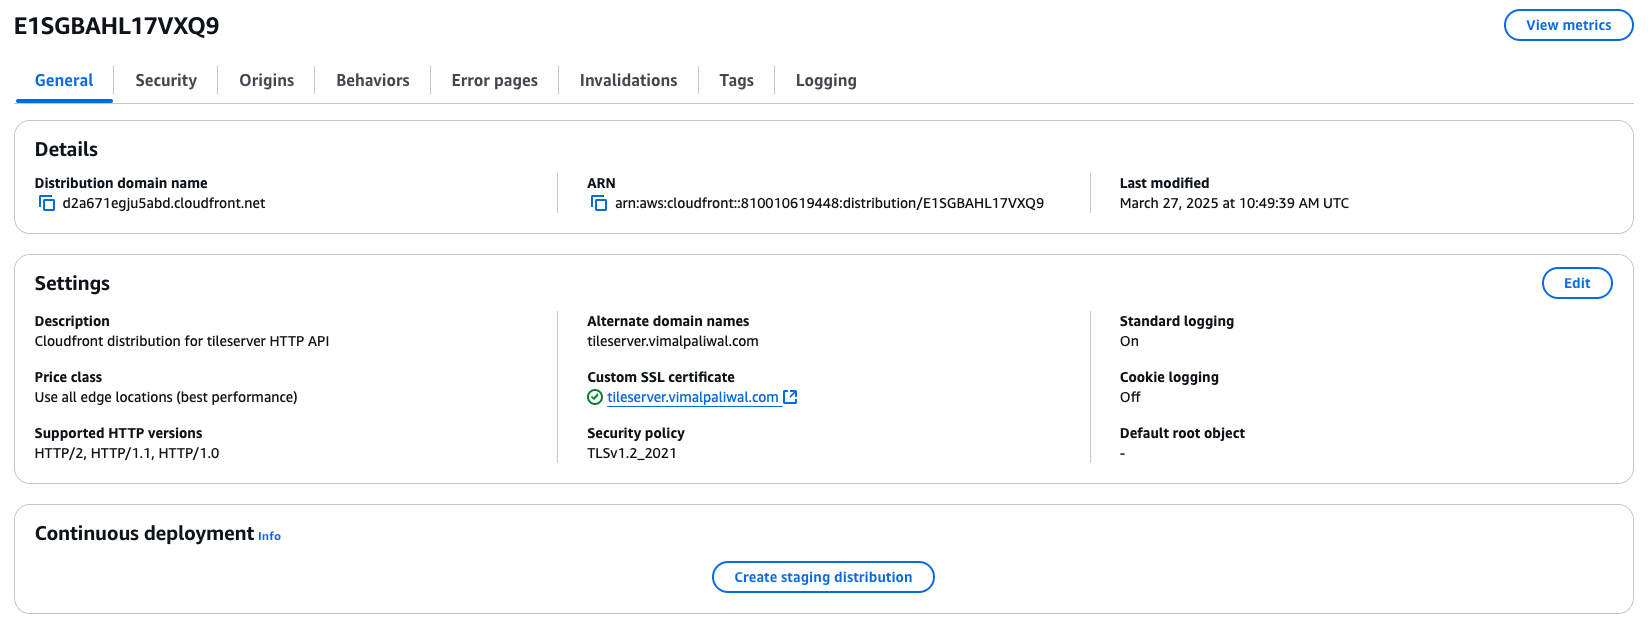Go to the Behaviors tab
The height and width of the screenshot is (620, 1648).
pos(373,80)
